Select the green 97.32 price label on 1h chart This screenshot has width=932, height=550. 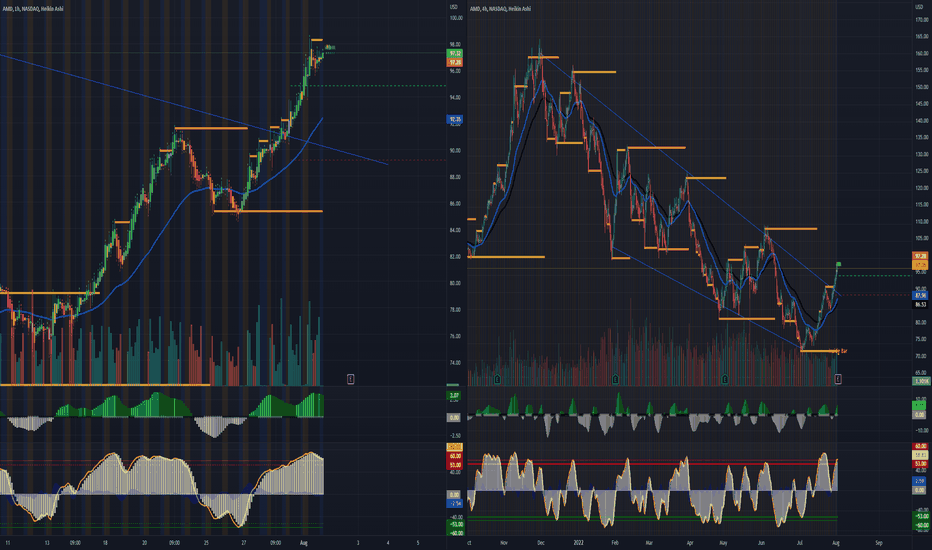pyautogui.click(x=455, y=54)
